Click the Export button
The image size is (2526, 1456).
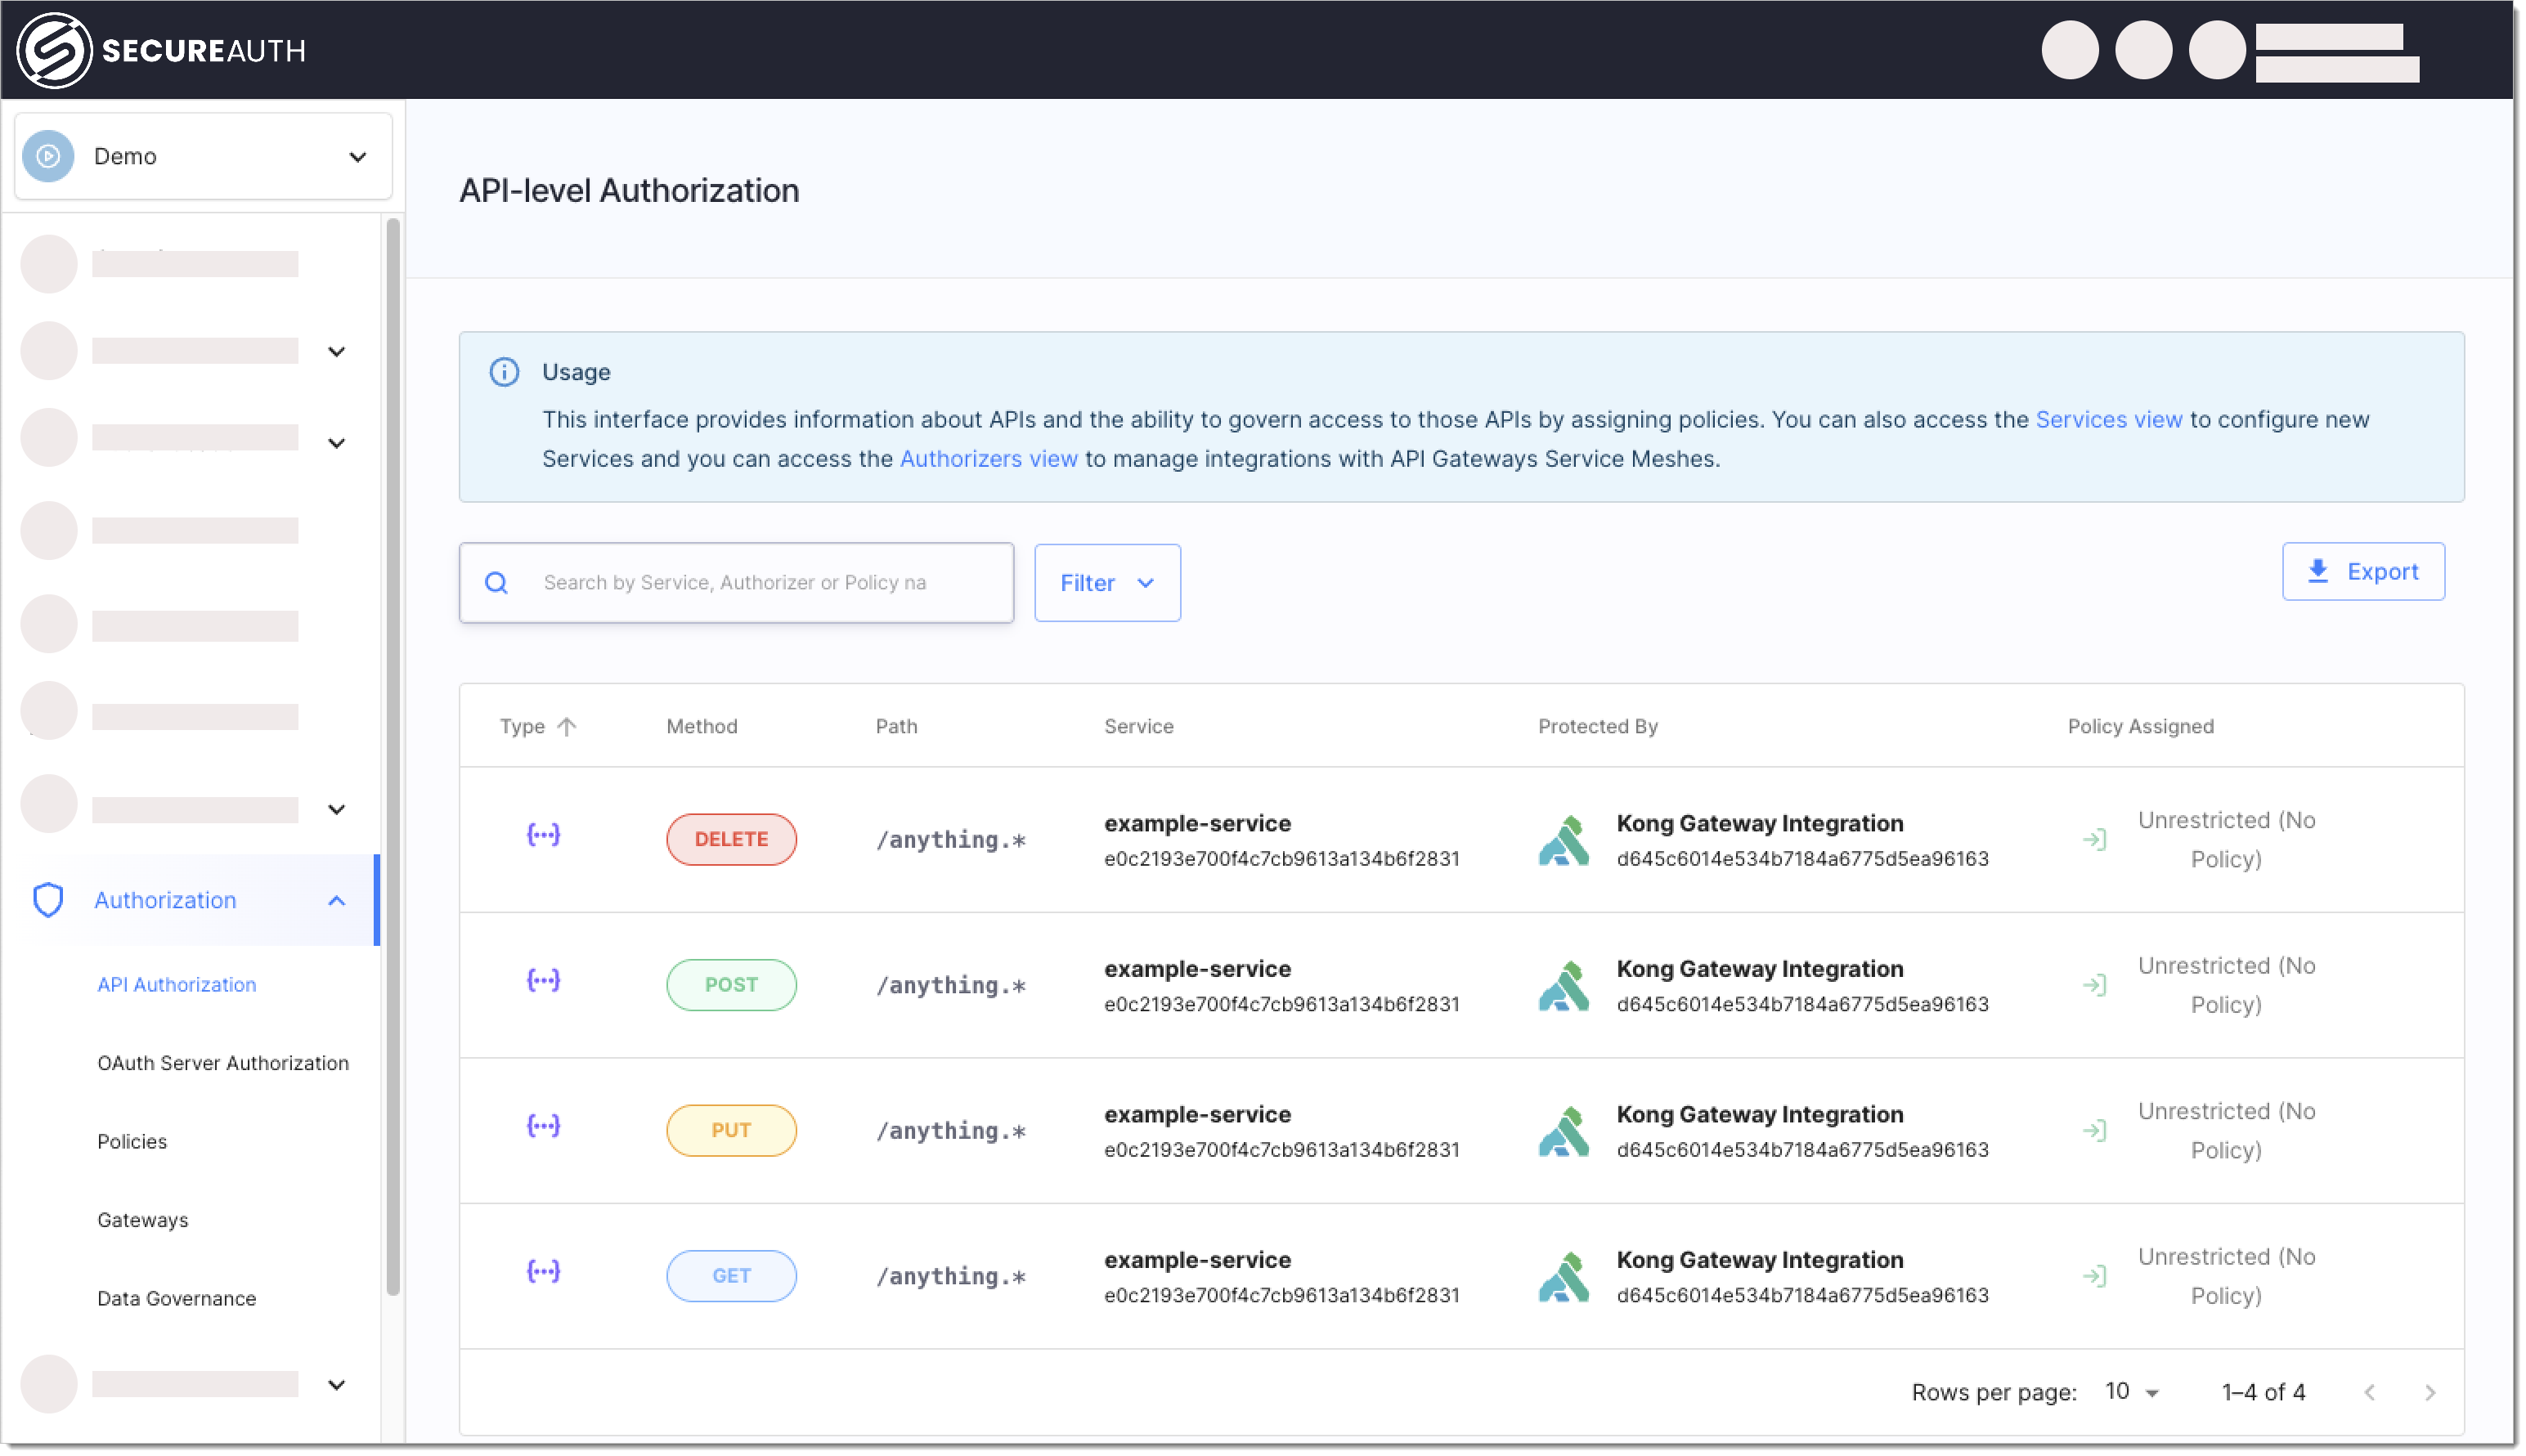(2363, 569)
